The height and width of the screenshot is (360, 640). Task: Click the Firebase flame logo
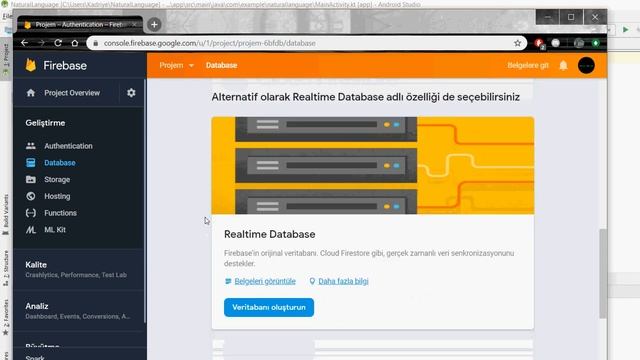click(31, 65)
